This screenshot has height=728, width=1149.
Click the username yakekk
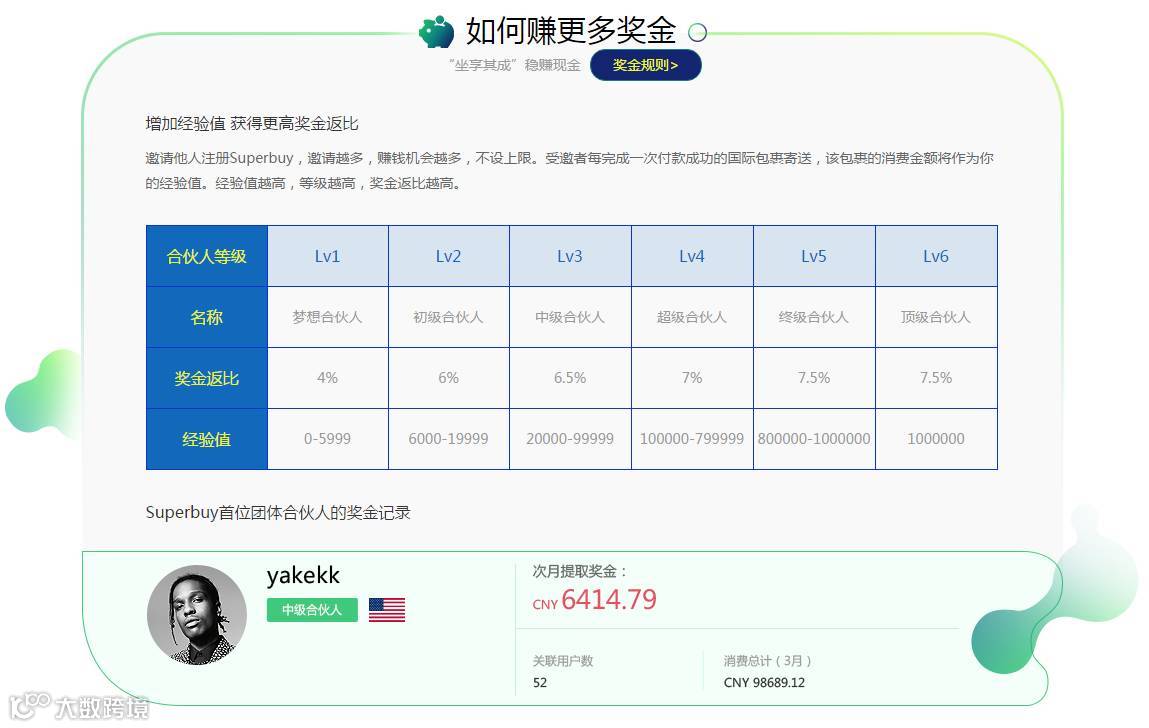(x=303, y=575)
